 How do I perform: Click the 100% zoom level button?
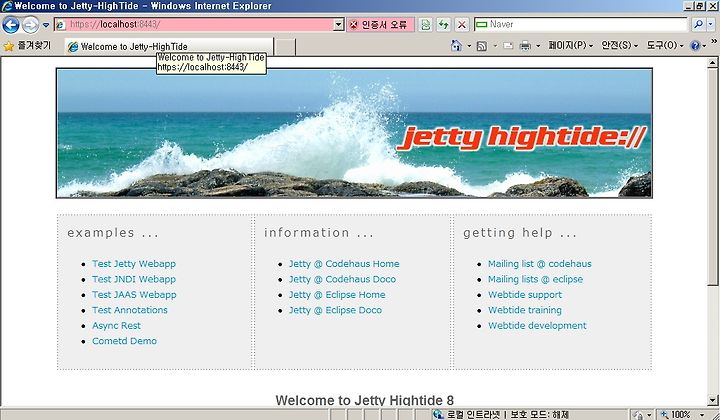676,415
